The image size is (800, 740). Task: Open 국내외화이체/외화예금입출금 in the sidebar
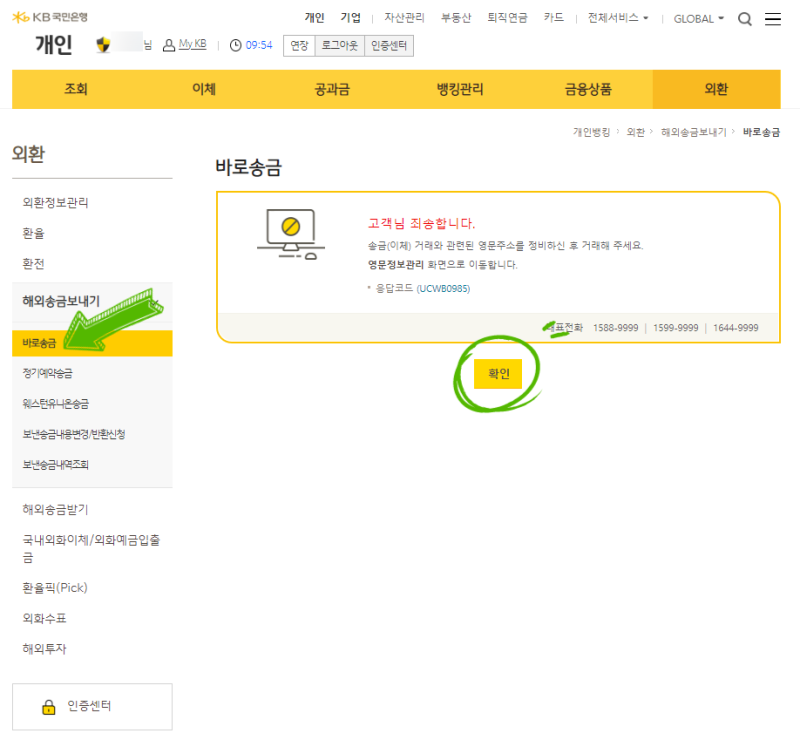[x=91, y=549]
